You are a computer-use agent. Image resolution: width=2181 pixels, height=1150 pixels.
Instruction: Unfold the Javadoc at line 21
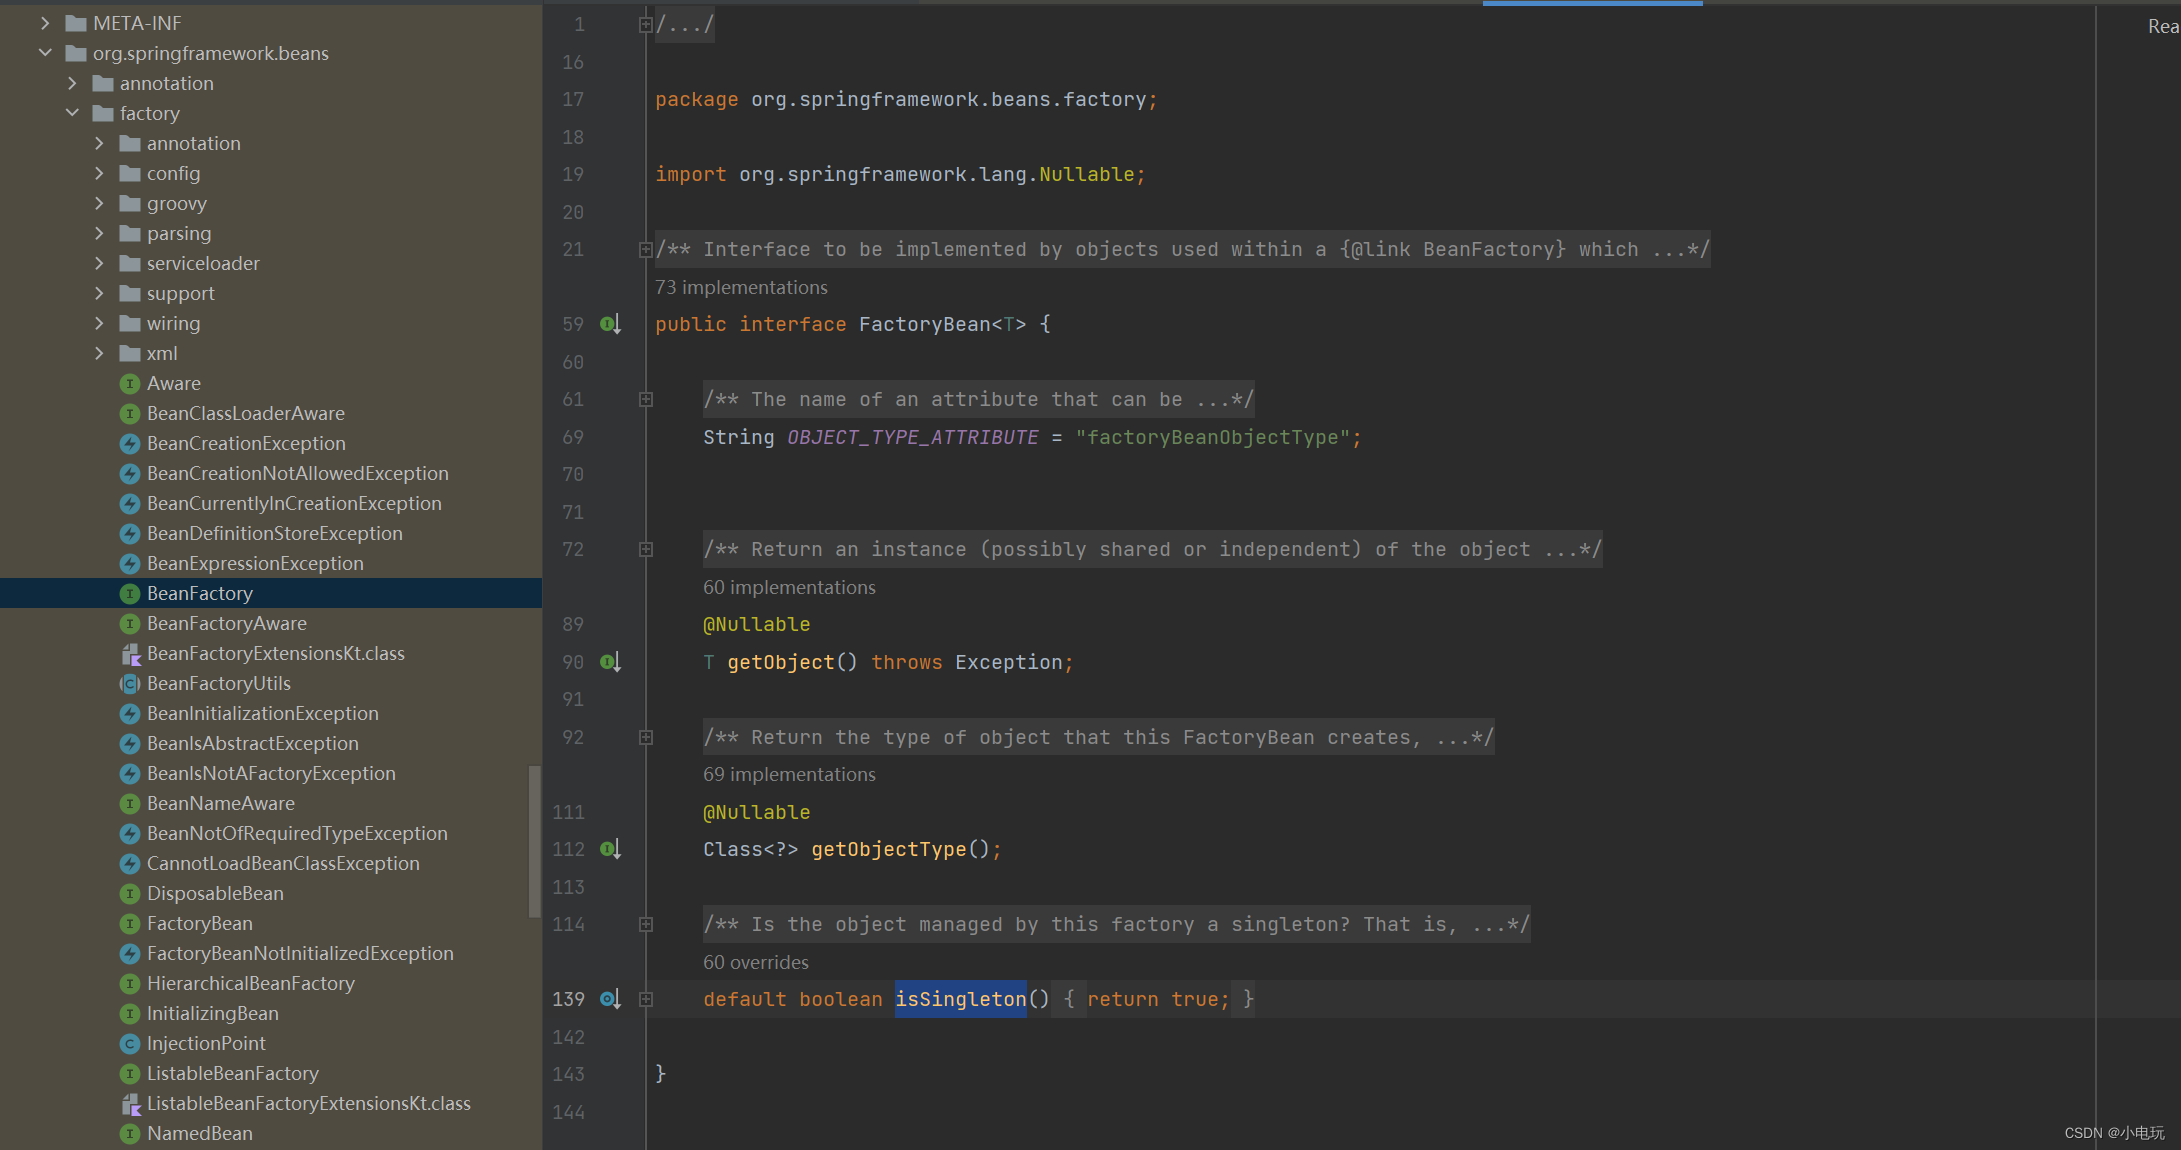pos(646,250)
